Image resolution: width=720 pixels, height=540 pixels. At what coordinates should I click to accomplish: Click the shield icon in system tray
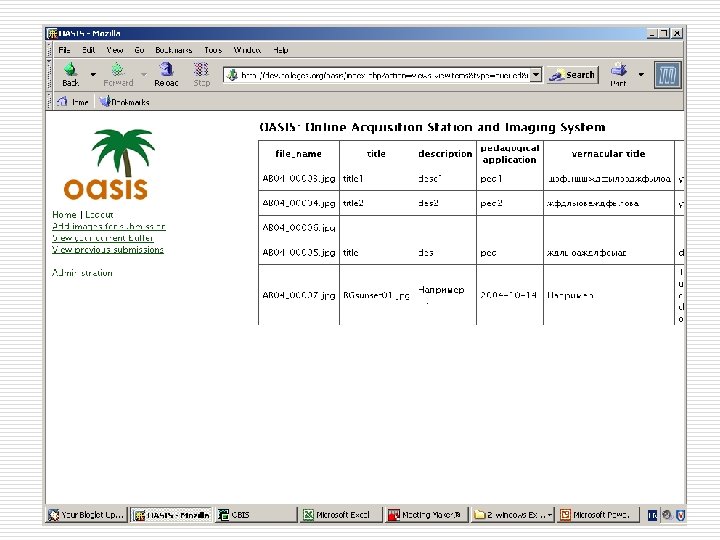pos(681,515)
